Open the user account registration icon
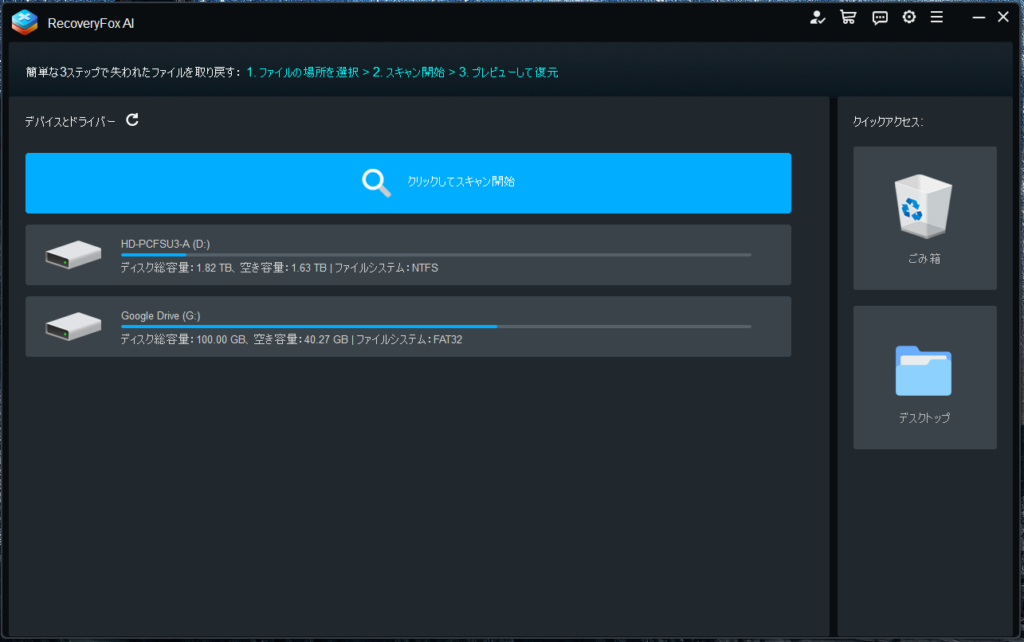 818,17
